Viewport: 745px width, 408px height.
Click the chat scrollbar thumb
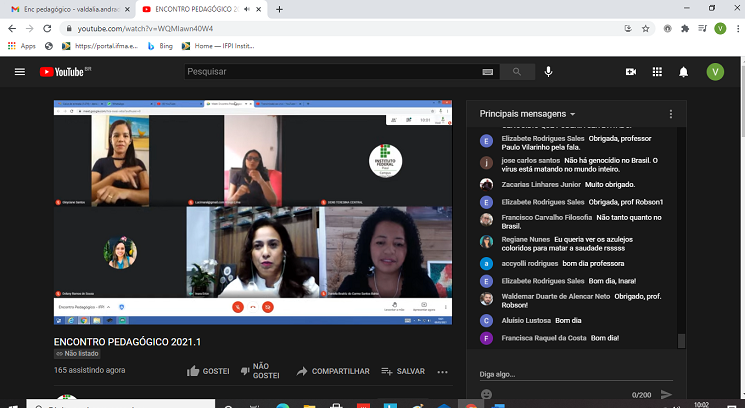tap(681, 341)
